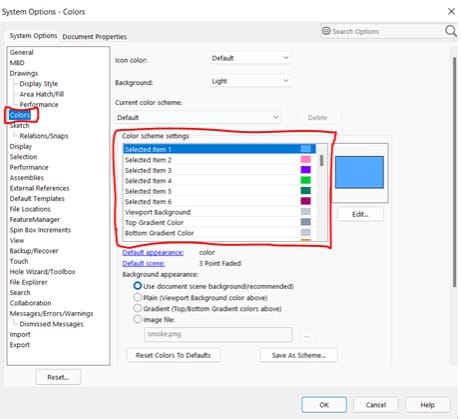Click the teal swatch of Selected Item 5
This screenshot has height=419, width=461.
(x=306, y=191)
